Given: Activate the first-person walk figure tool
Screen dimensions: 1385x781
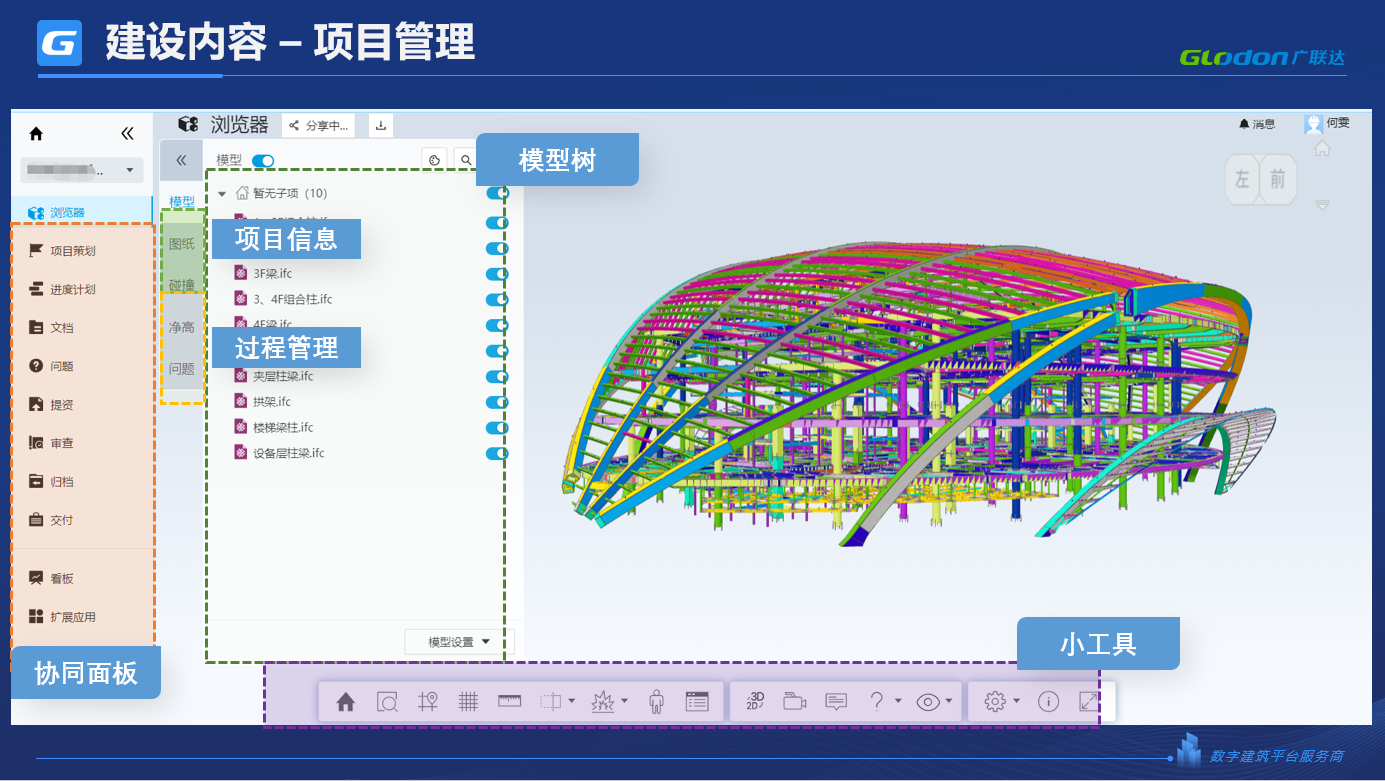Looking at the screenshot, I should click(x=656, y=702).
